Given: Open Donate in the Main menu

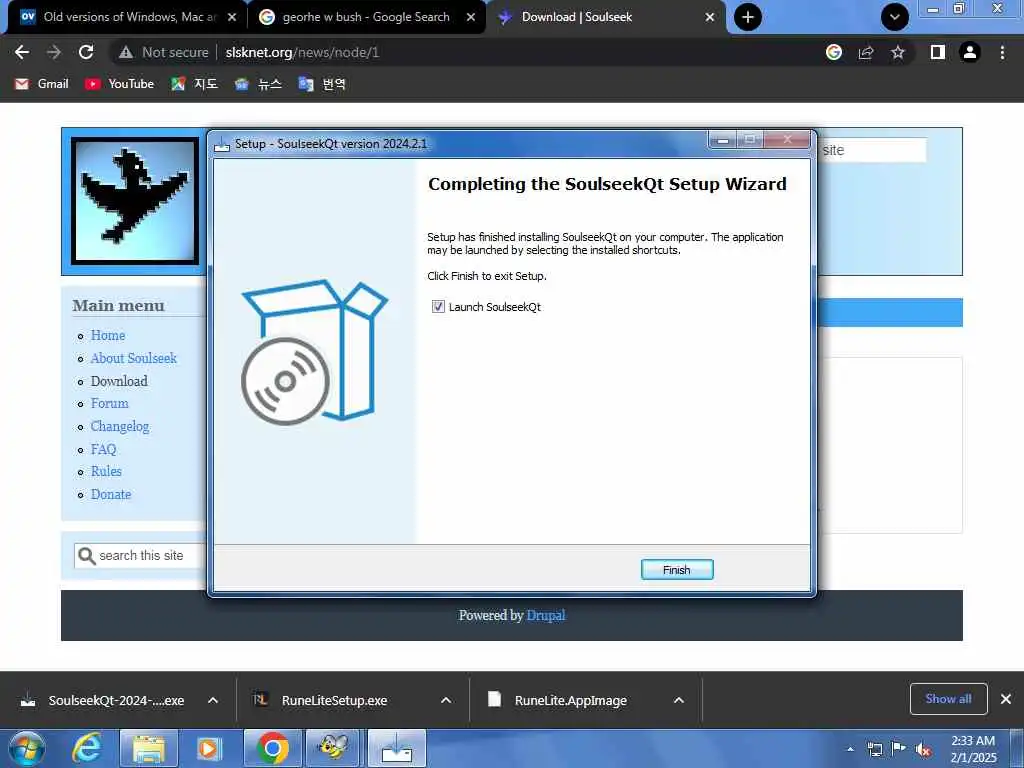Looking at the screenshot, I should click(111, 494).
